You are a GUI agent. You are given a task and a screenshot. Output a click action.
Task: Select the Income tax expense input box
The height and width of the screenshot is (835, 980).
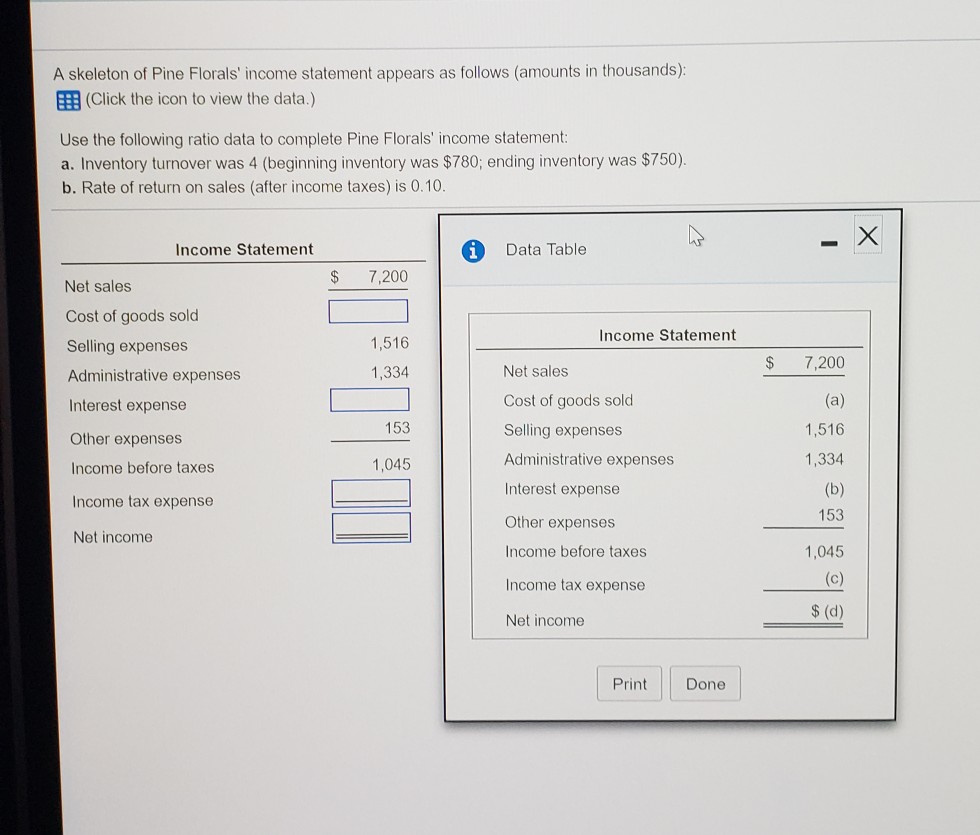pos(371,492)
